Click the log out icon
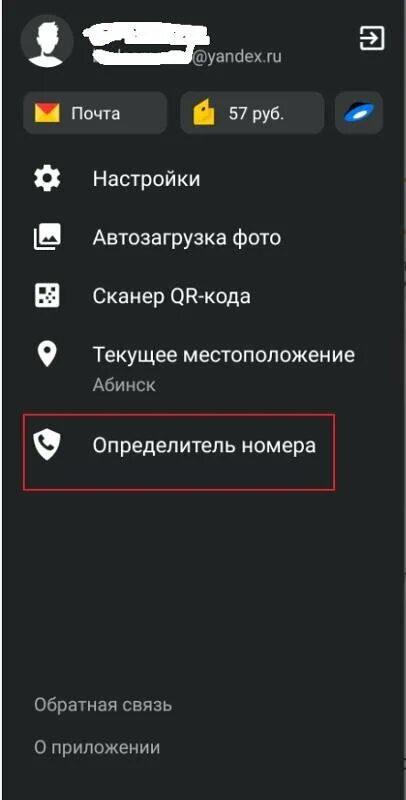This screenshot has height=800, width=406. point(372,38)
